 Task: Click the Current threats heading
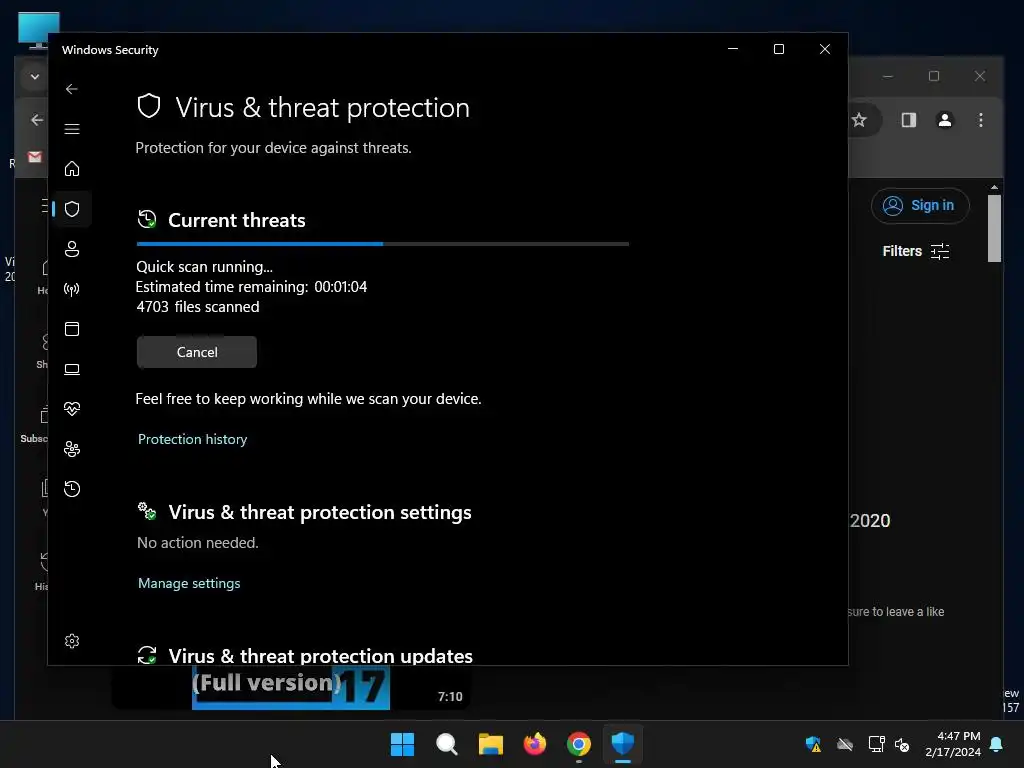pyautogui.click(x=236, y=220)
